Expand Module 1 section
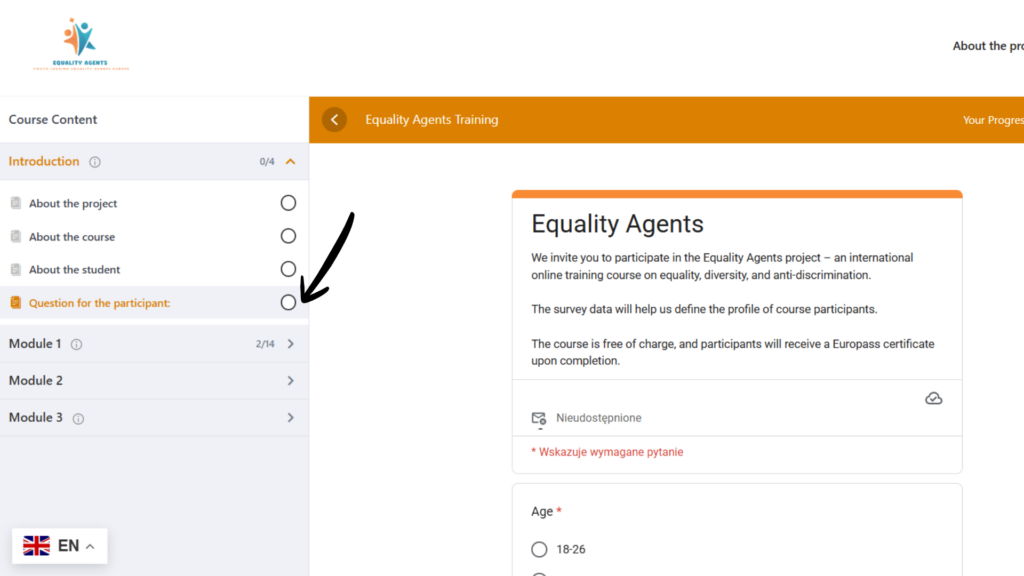The image size is (1024, 576). pos(290,344)
